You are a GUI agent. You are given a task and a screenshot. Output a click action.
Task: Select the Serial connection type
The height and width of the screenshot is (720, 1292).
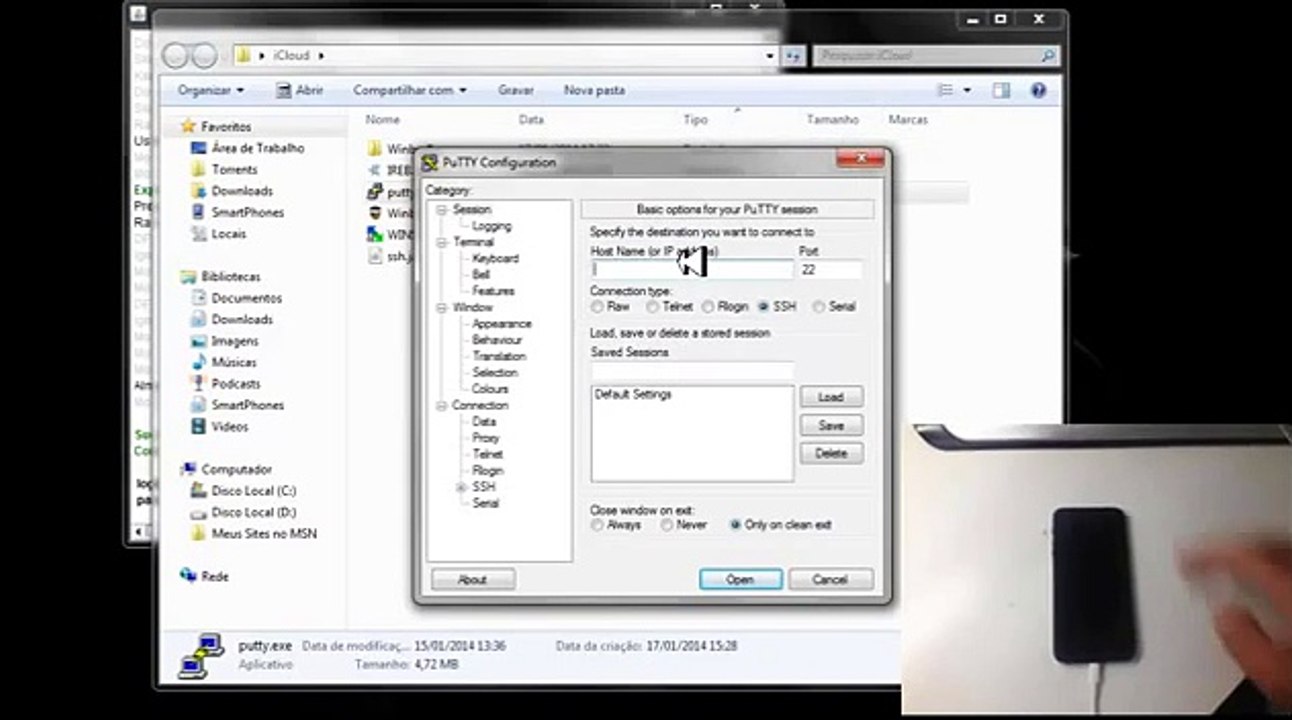tap(819, 307)
